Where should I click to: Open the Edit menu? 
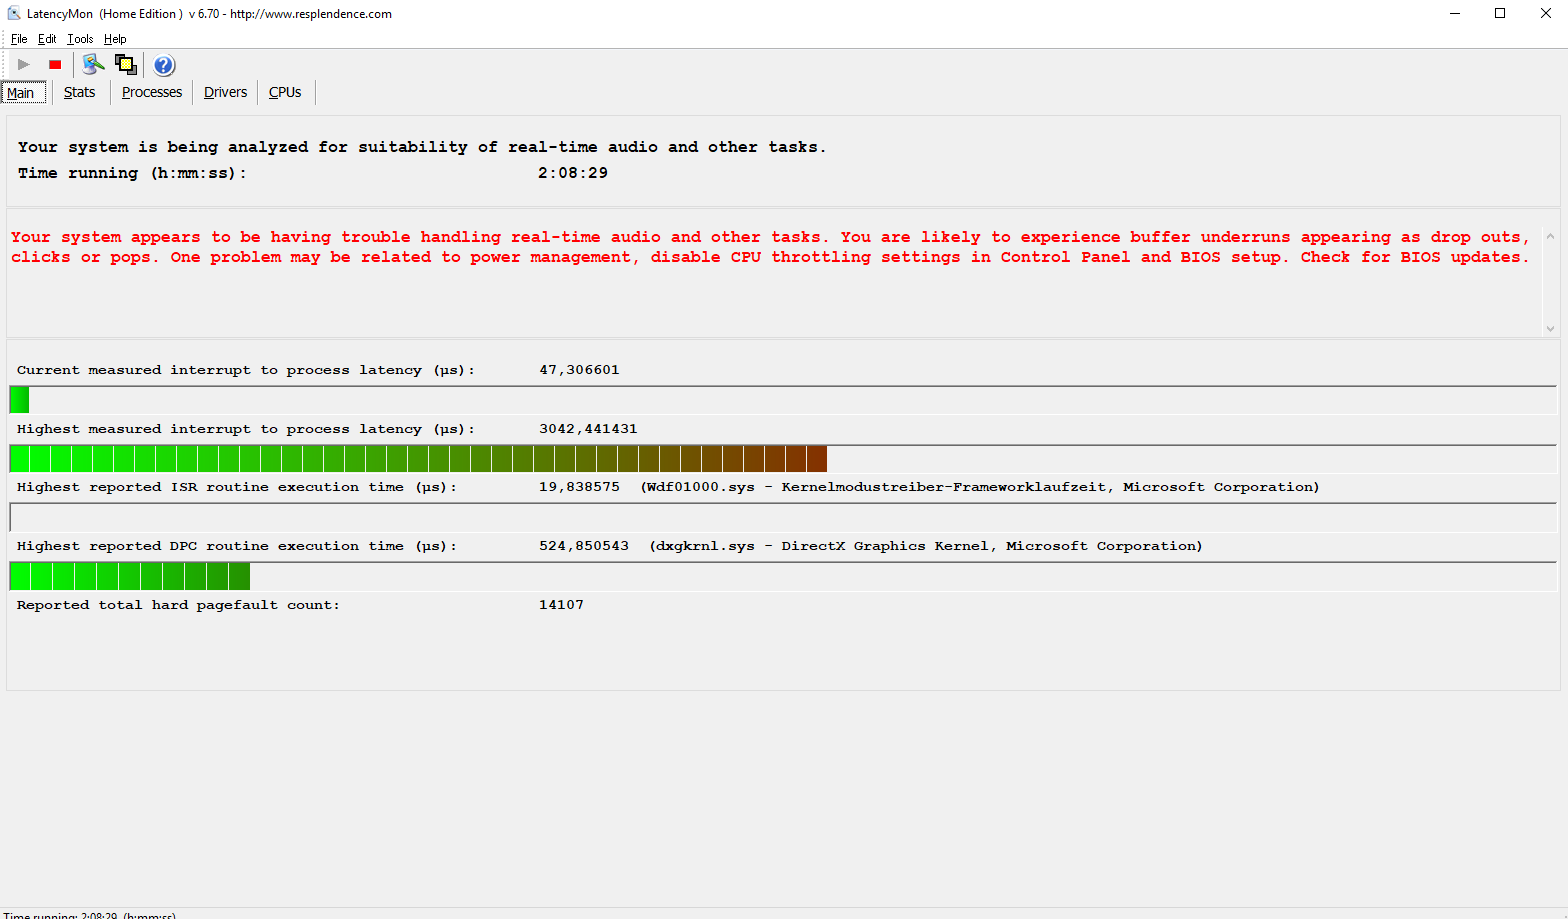coord(47,39)
